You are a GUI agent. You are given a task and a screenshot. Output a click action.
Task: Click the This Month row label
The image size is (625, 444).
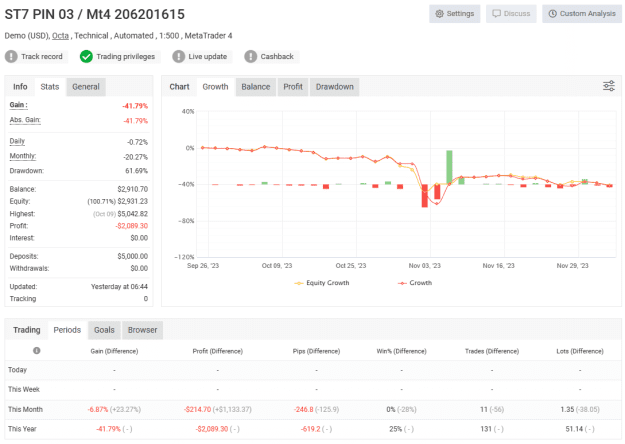pos(25,409)
